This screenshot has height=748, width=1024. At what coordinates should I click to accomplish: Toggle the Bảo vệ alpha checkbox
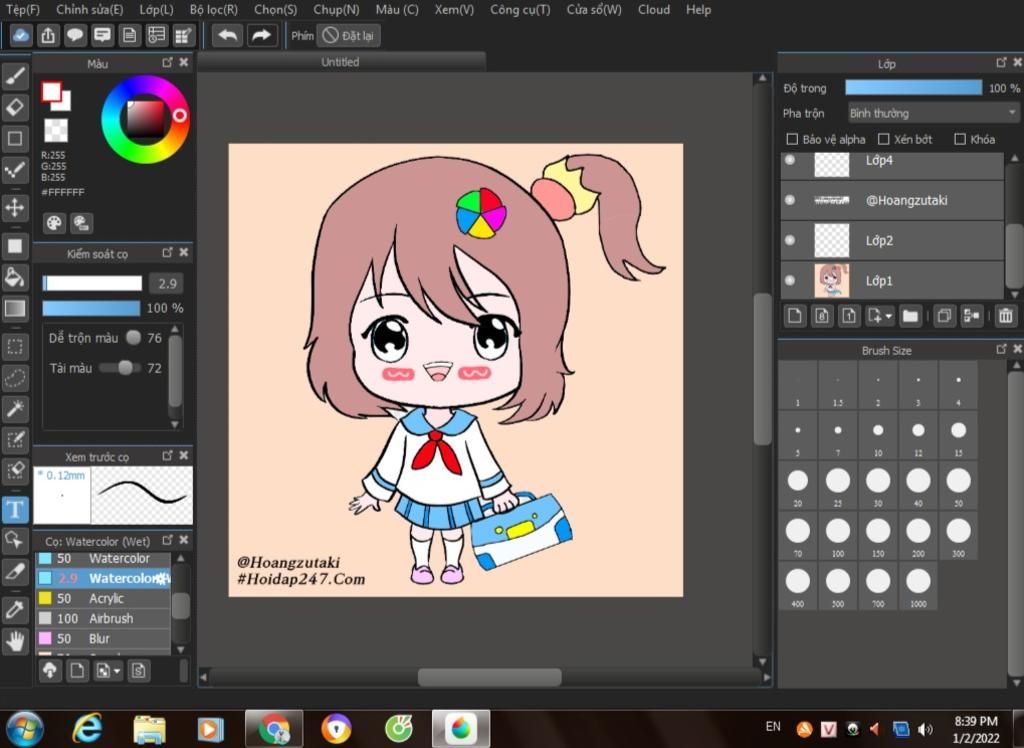click(x=792, y=139)
